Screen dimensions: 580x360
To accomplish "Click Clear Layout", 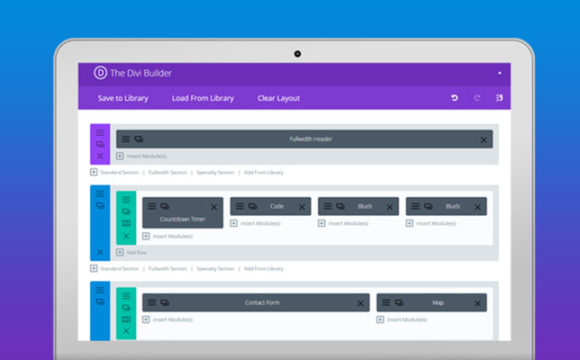I will [x=279, y=98].
